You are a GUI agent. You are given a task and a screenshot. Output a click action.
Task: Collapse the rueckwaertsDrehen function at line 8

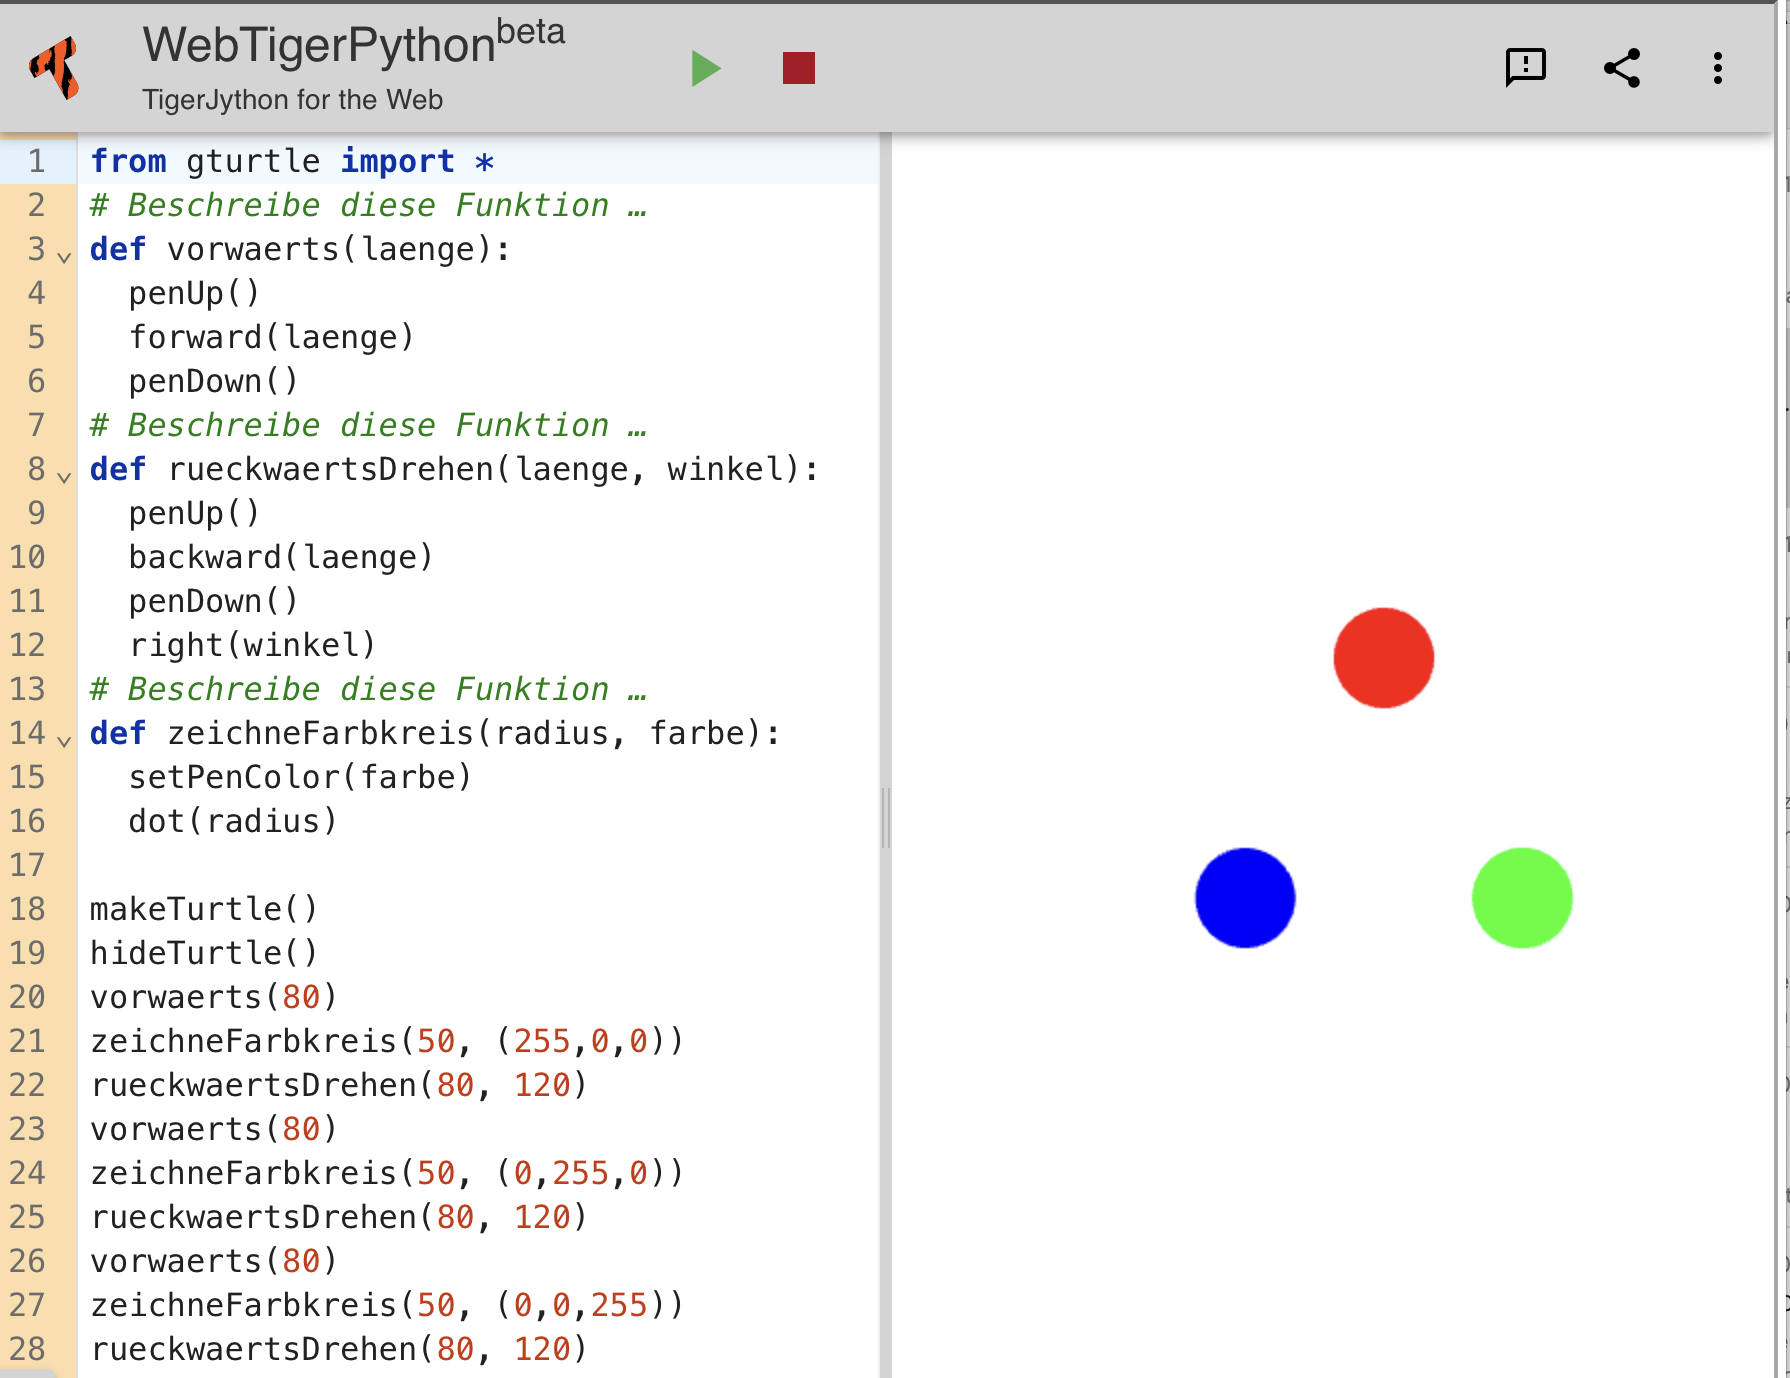(64, 477)
